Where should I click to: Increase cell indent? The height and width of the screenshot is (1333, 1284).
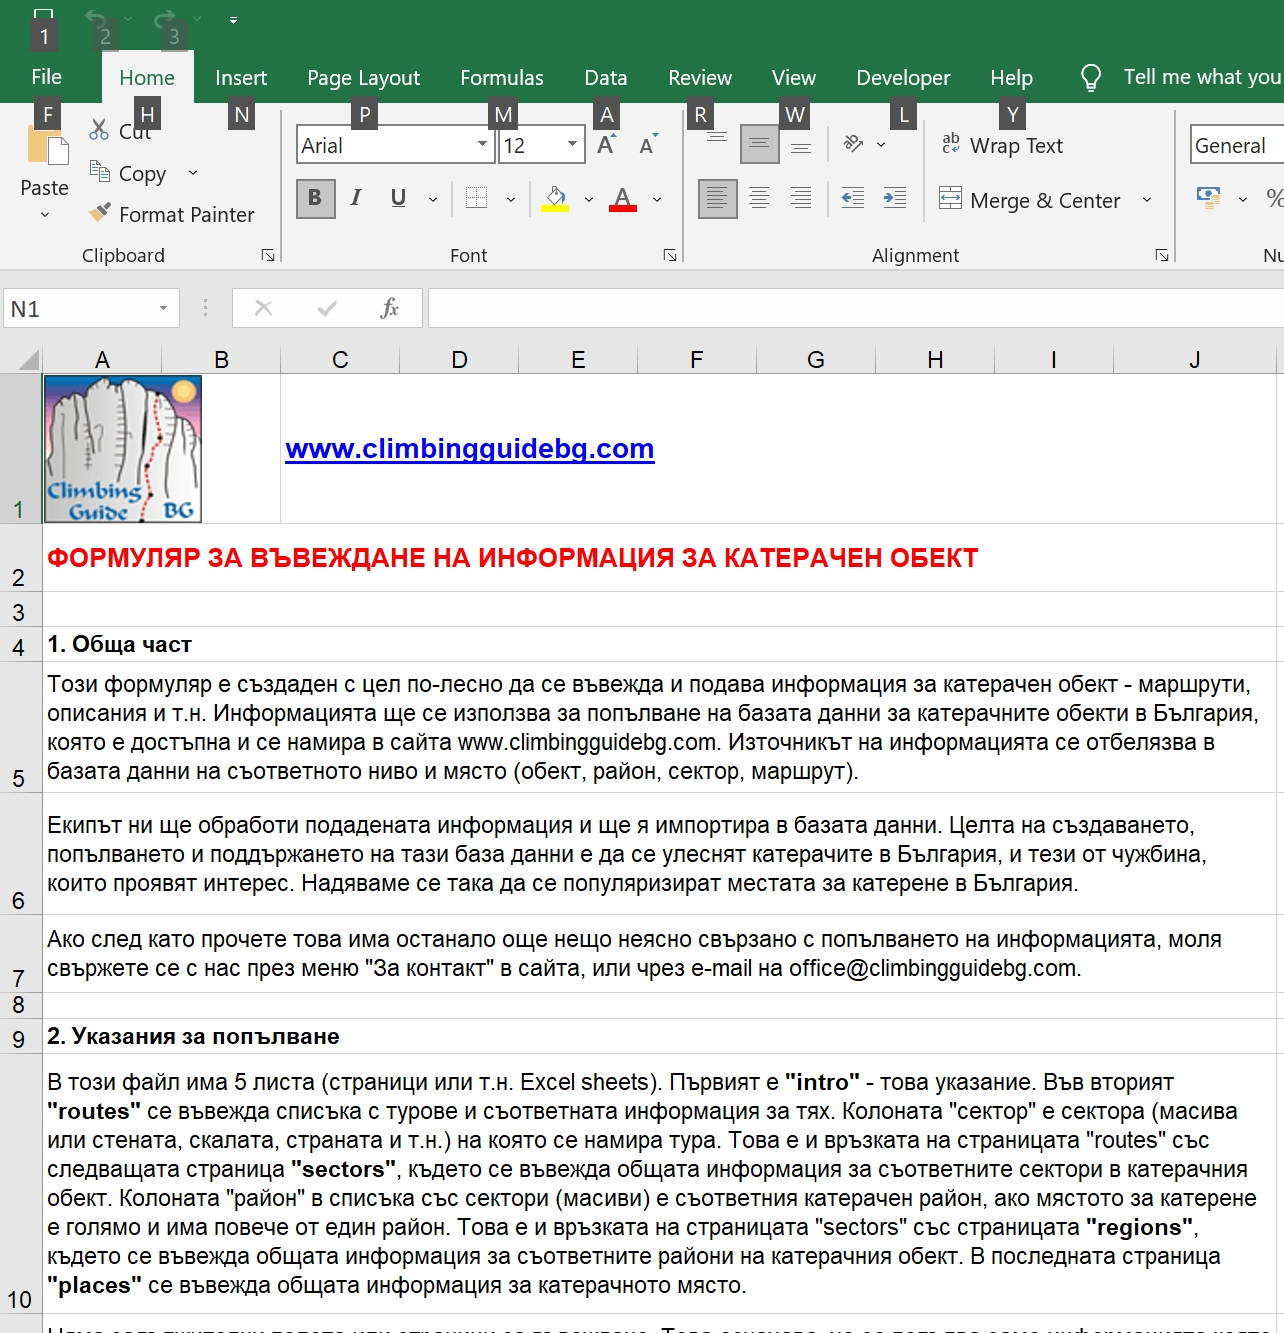tap(895, 198)
